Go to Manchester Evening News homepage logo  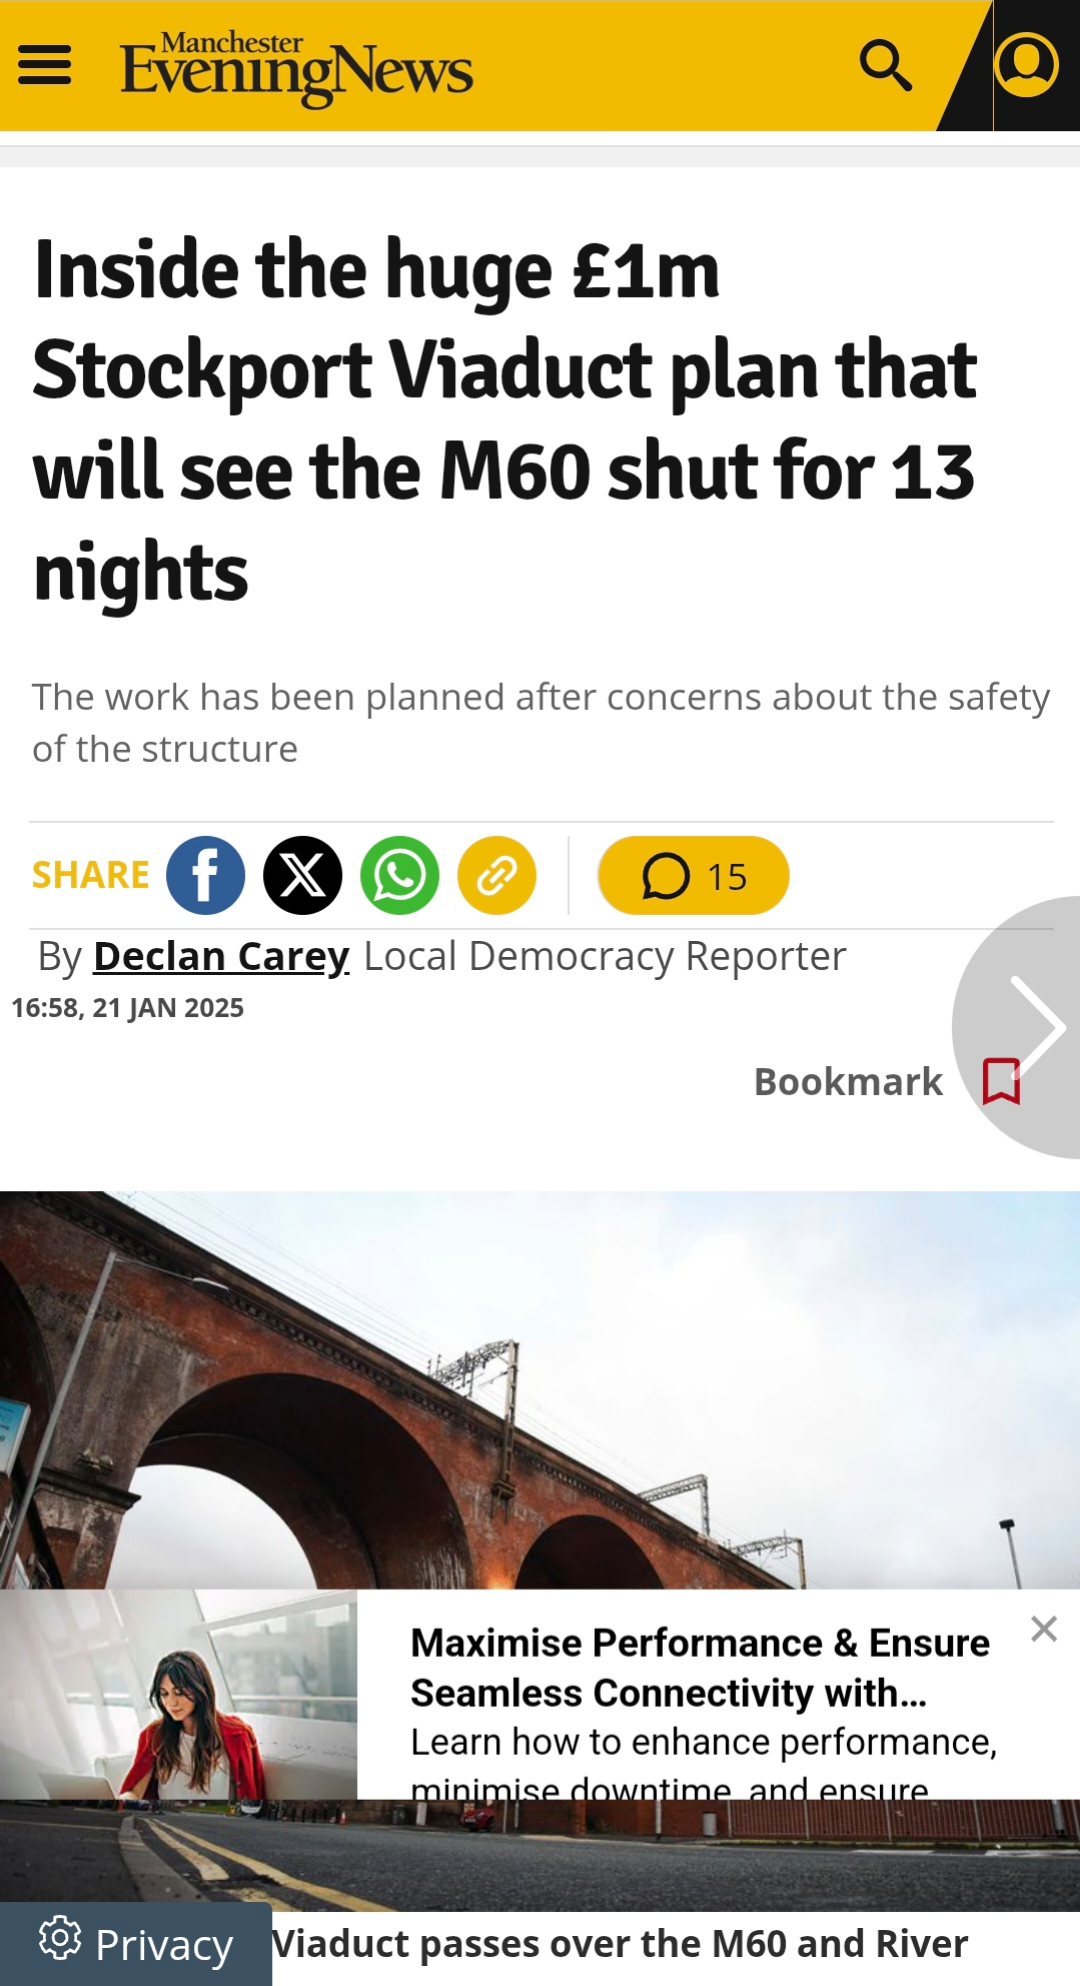pyautogui.click(x=296, y=67)
